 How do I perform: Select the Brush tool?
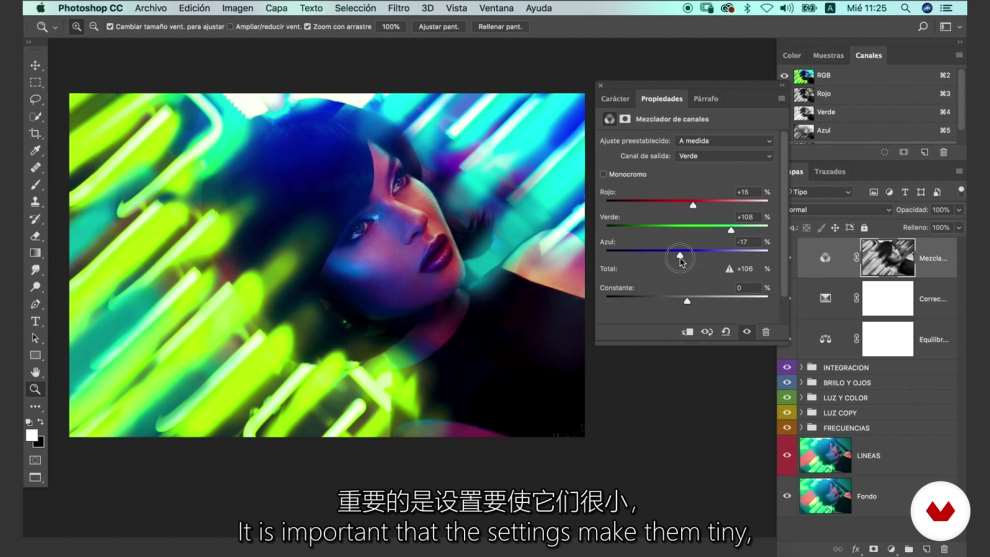[35, 184]
